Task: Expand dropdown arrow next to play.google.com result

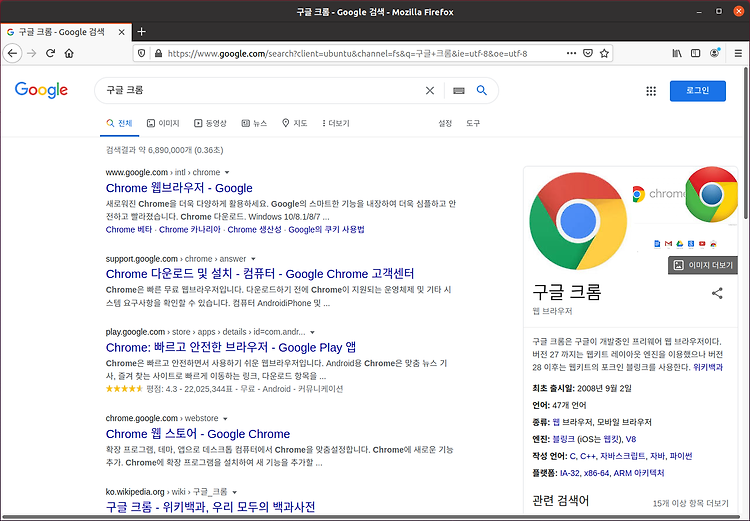Action: [312, 333]
